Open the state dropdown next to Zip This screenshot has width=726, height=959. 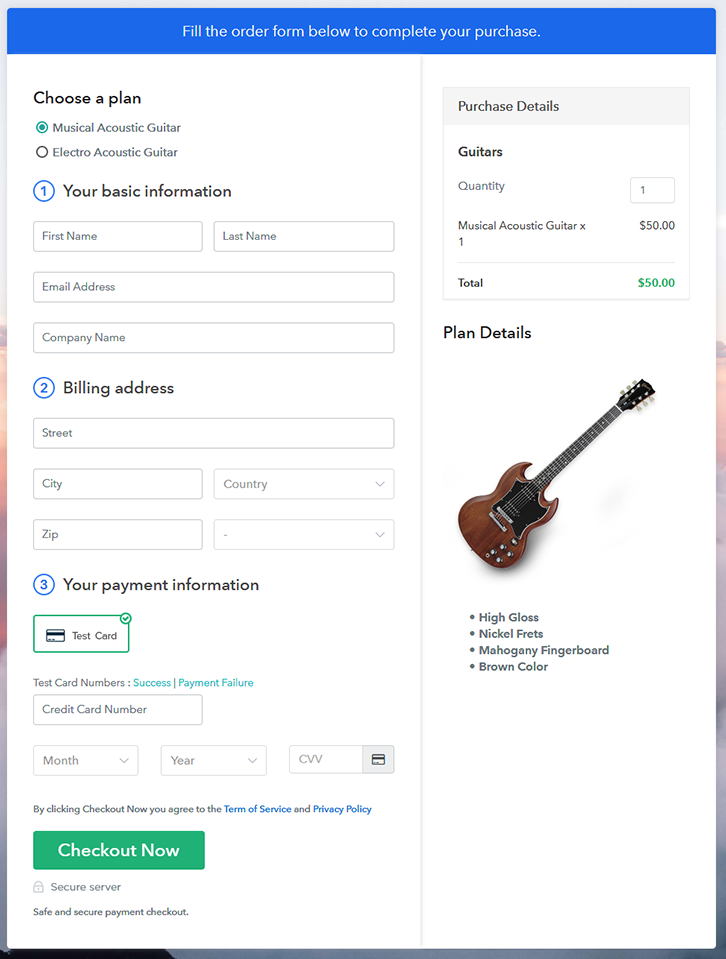coord(303,535)
